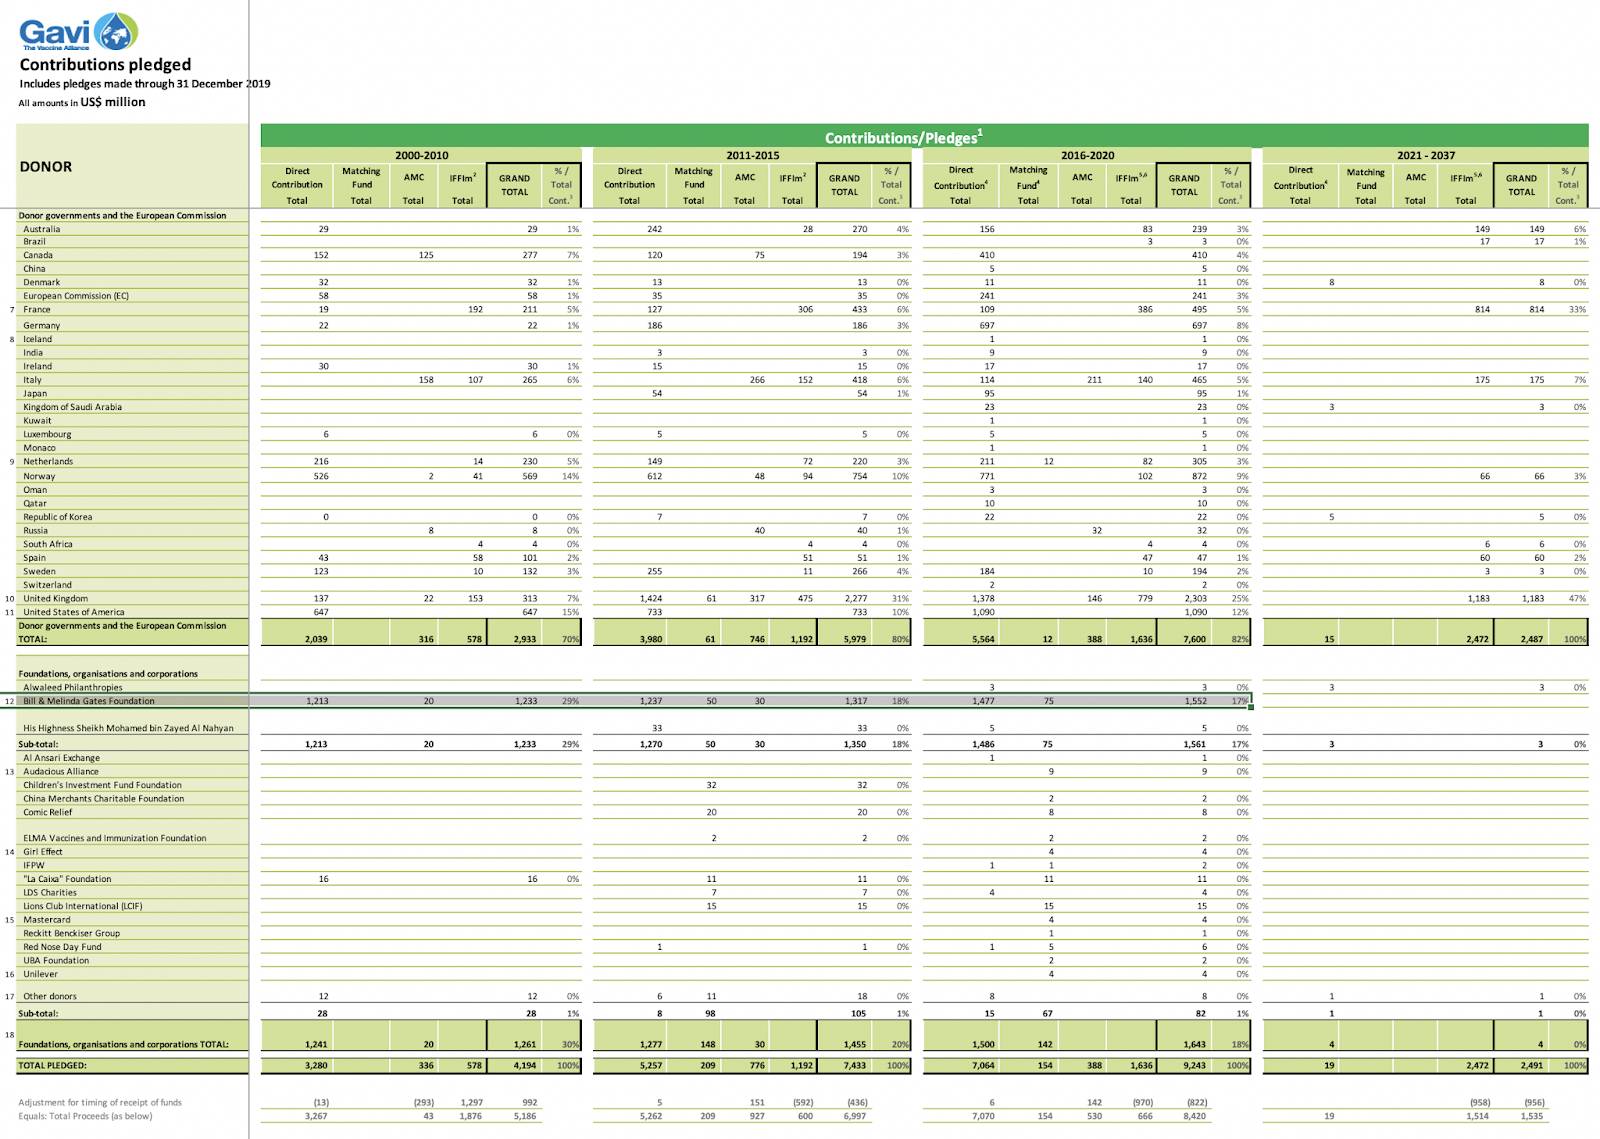The image size is (1600, 1139).
Task: Select the 2021 - 2037 period header
Action: 1426,155
